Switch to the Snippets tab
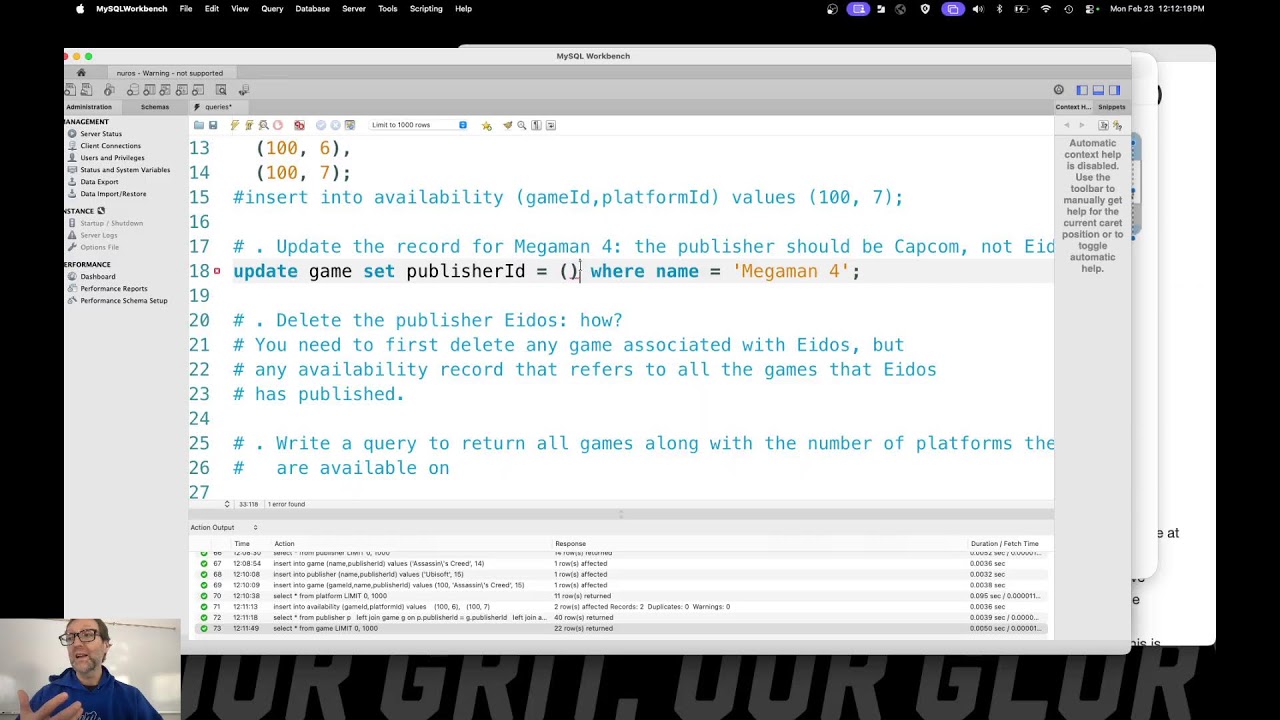1280x720 pixels. [1111, 107]
